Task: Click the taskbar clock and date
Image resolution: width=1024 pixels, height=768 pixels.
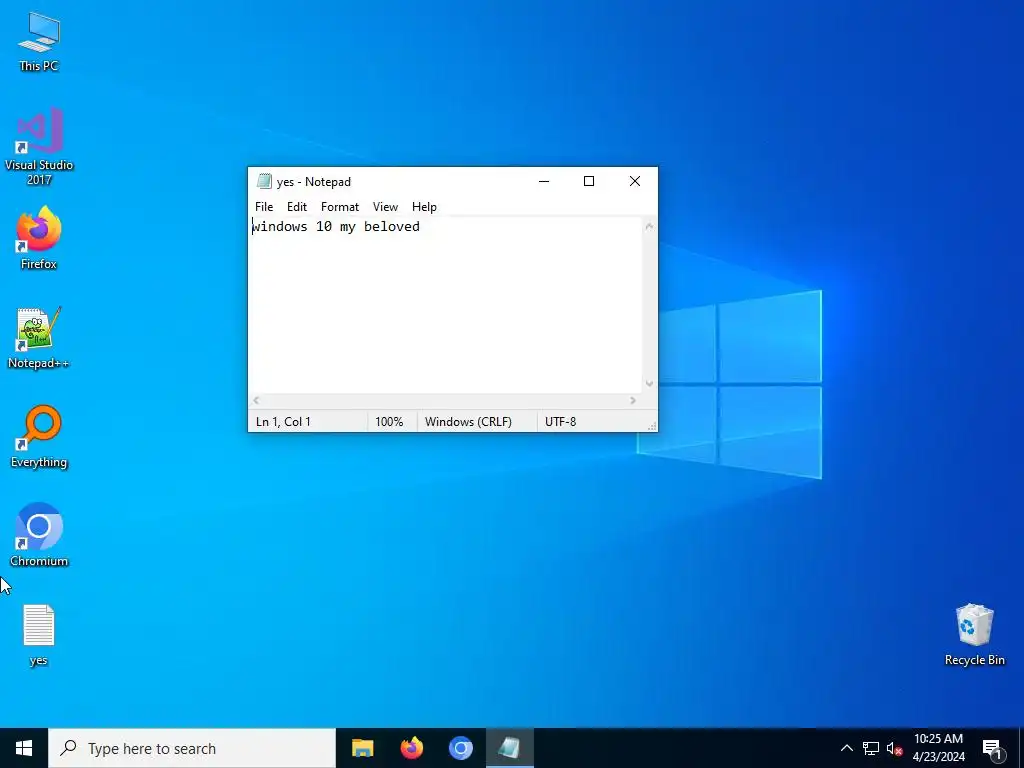Action: click(938, 748)
